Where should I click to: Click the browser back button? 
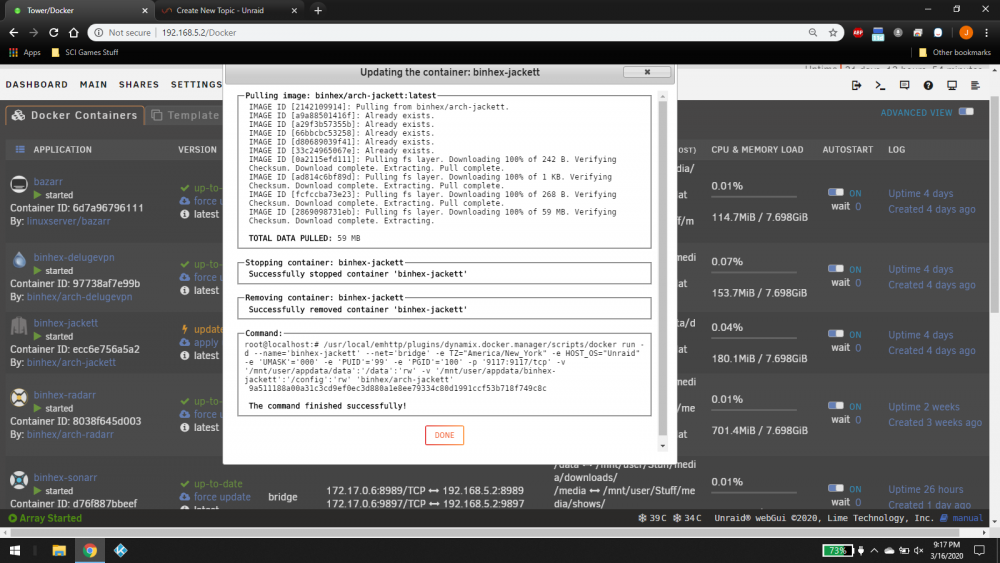point(14,33)
